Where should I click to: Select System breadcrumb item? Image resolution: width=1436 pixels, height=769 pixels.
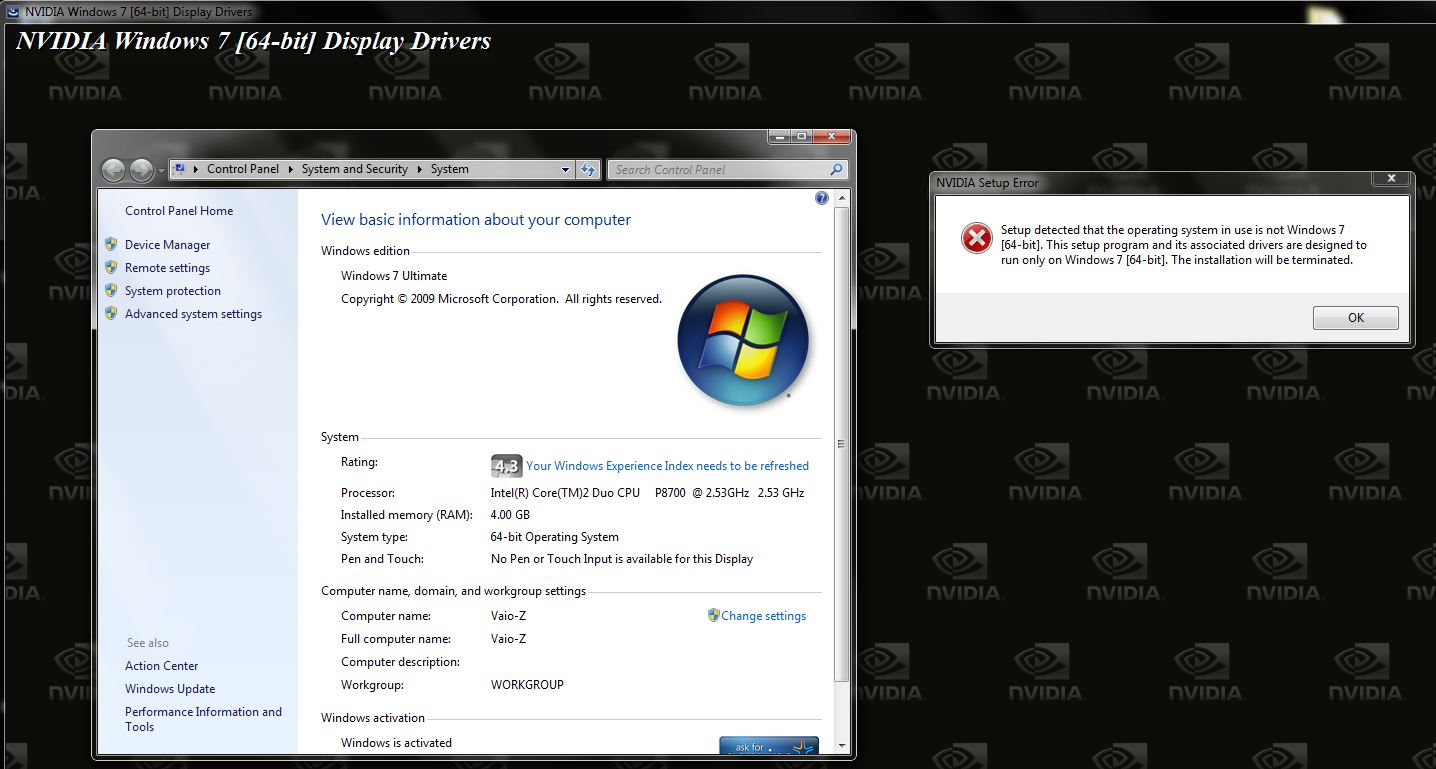click(450, 169)
